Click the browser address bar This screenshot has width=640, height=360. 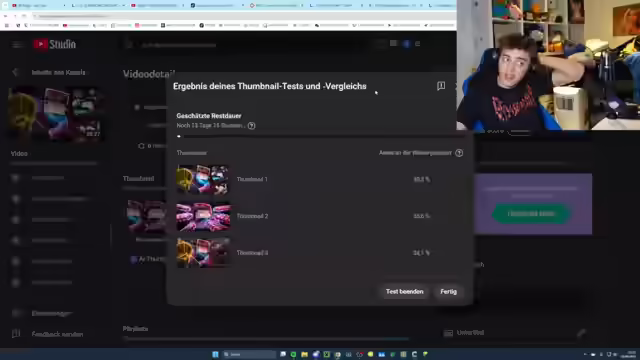(x=241, y=16)
